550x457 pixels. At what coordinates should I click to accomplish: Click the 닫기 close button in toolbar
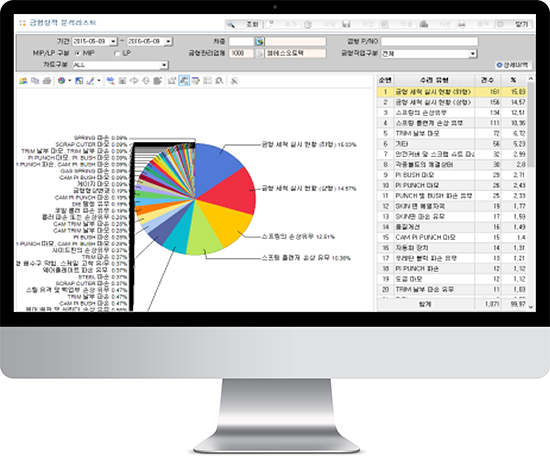tap(514, 24)
